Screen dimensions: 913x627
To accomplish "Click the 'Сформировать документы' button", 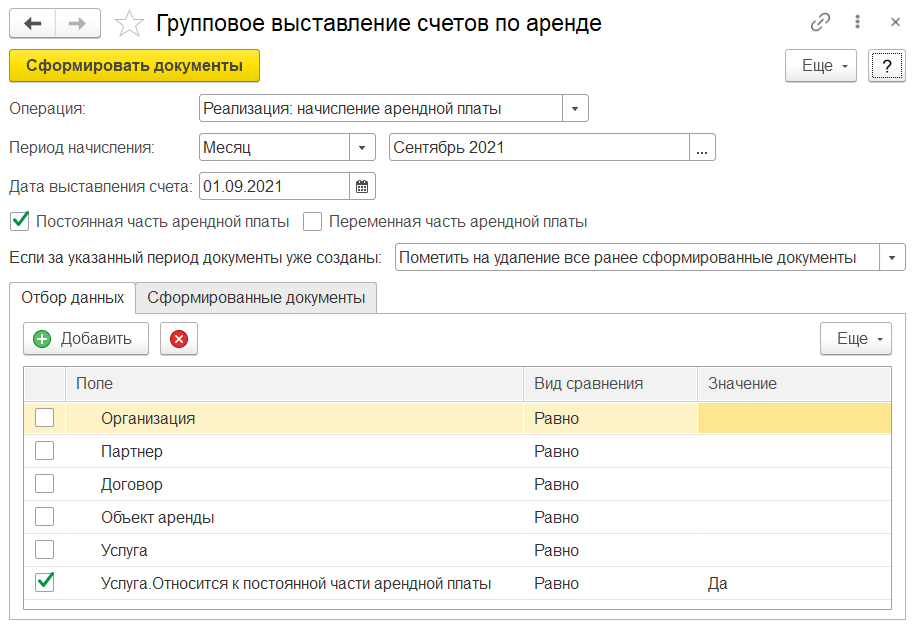I will coord(134,66).
